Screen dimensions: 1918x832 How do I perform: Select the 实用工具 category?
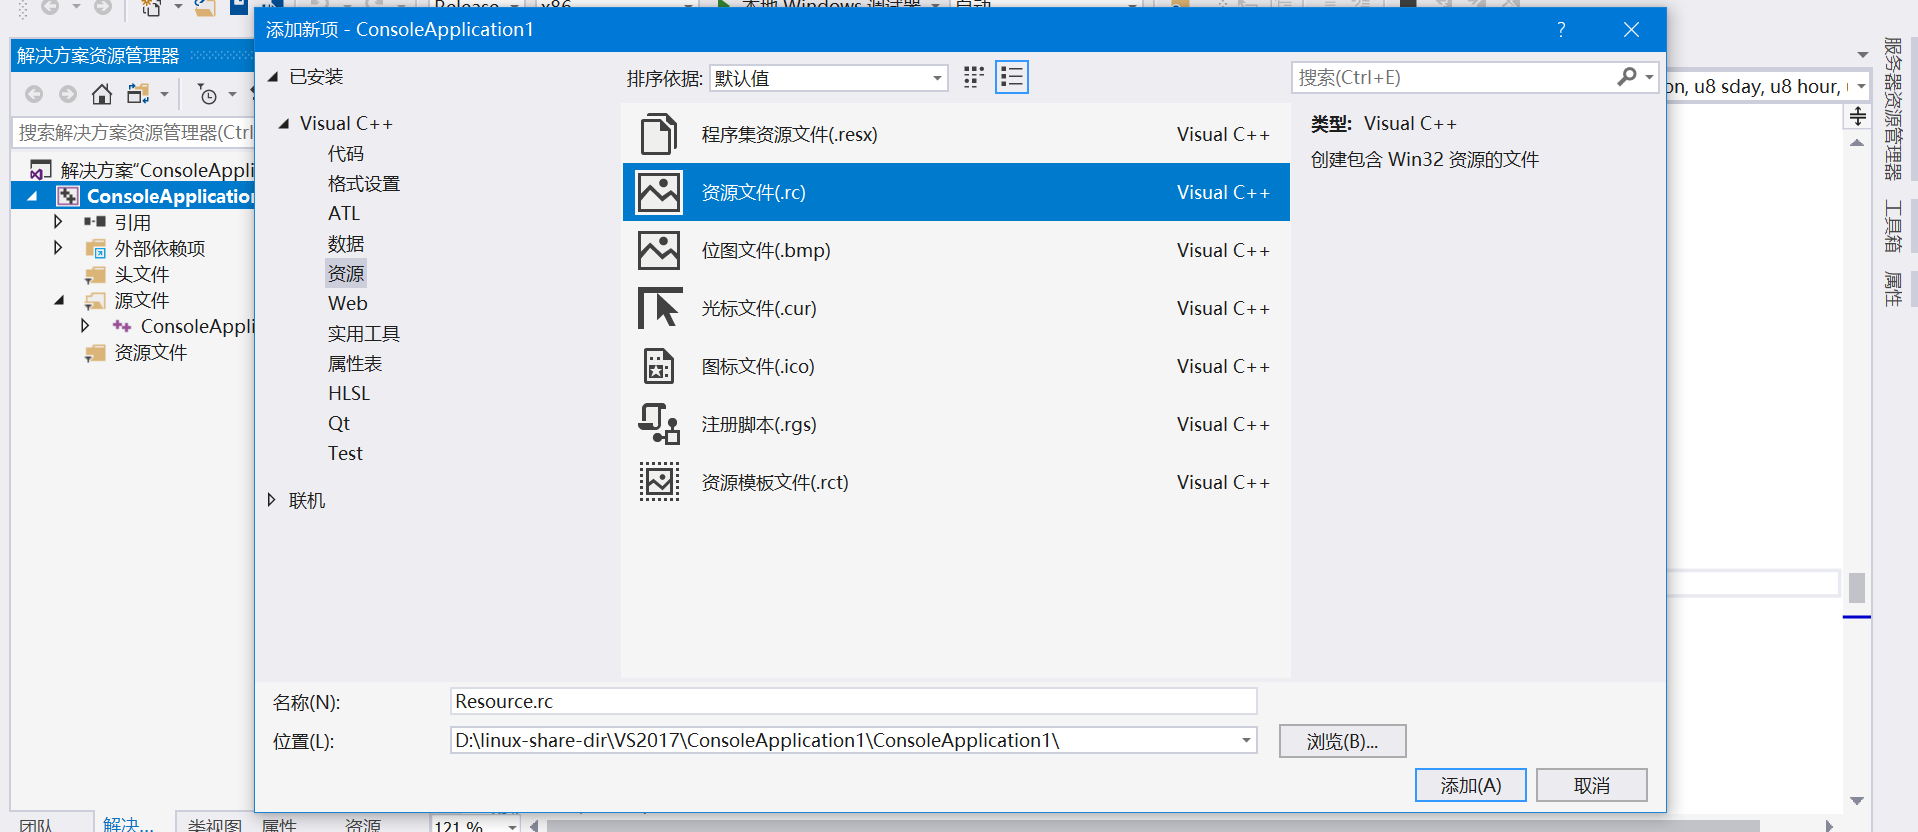pos(364,333)
